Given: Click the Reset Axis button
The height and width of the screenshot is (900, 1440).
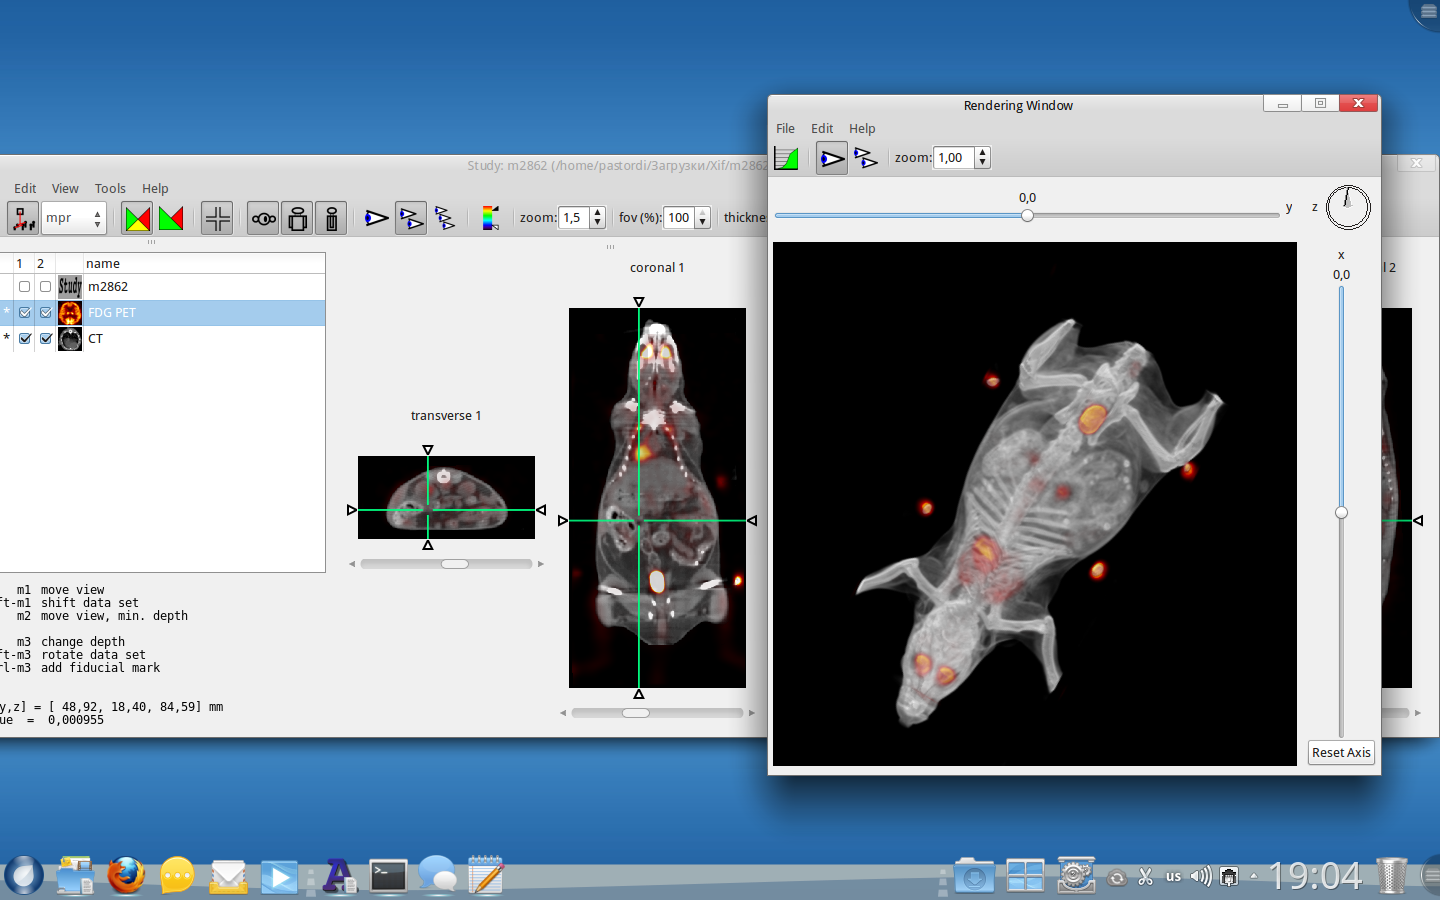Looking at the screenshot, I should point(1341,753).
